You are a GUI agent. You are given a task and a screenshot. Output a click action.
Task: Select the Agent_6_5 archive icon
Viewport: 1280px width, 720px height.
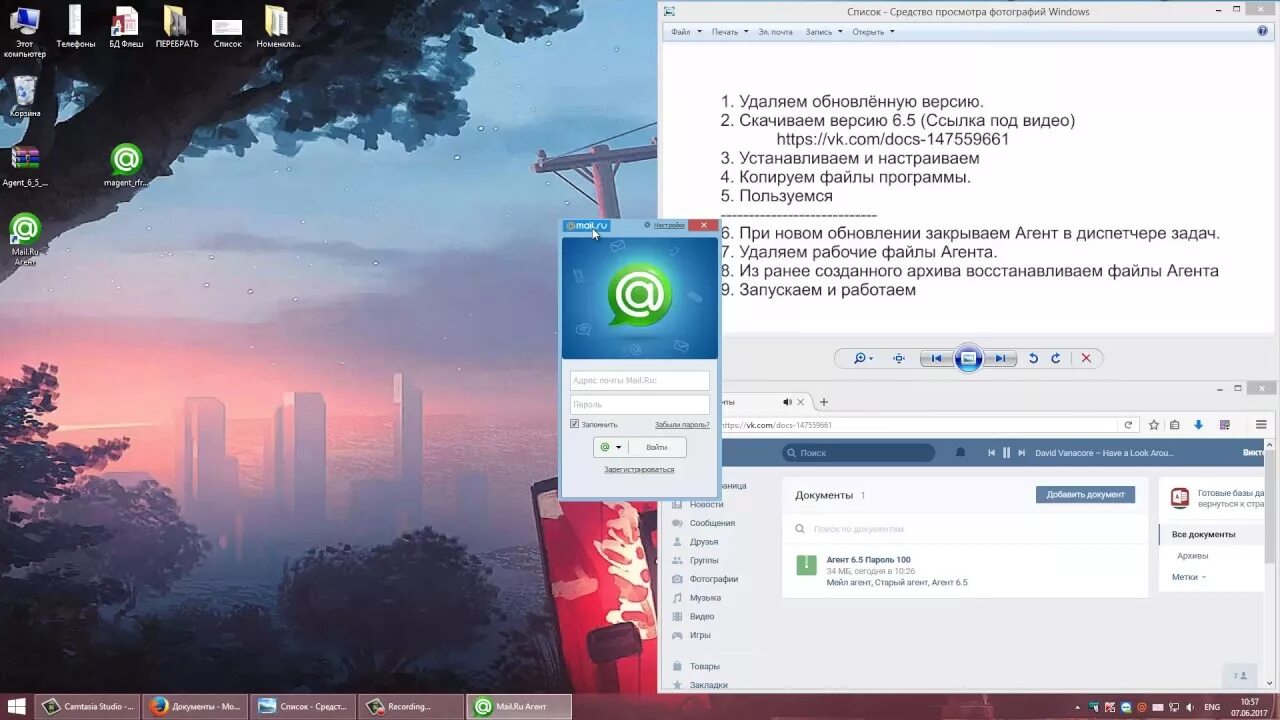25,166
